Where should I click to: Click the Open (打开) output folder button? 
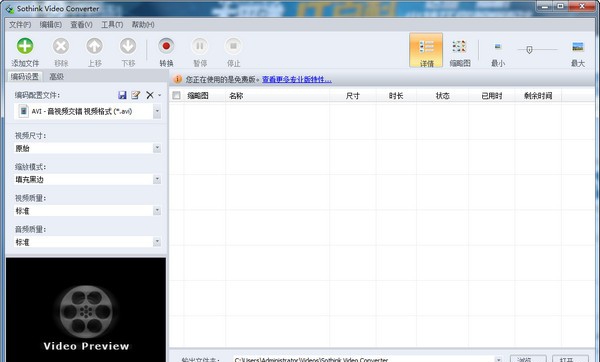(571, 359)
